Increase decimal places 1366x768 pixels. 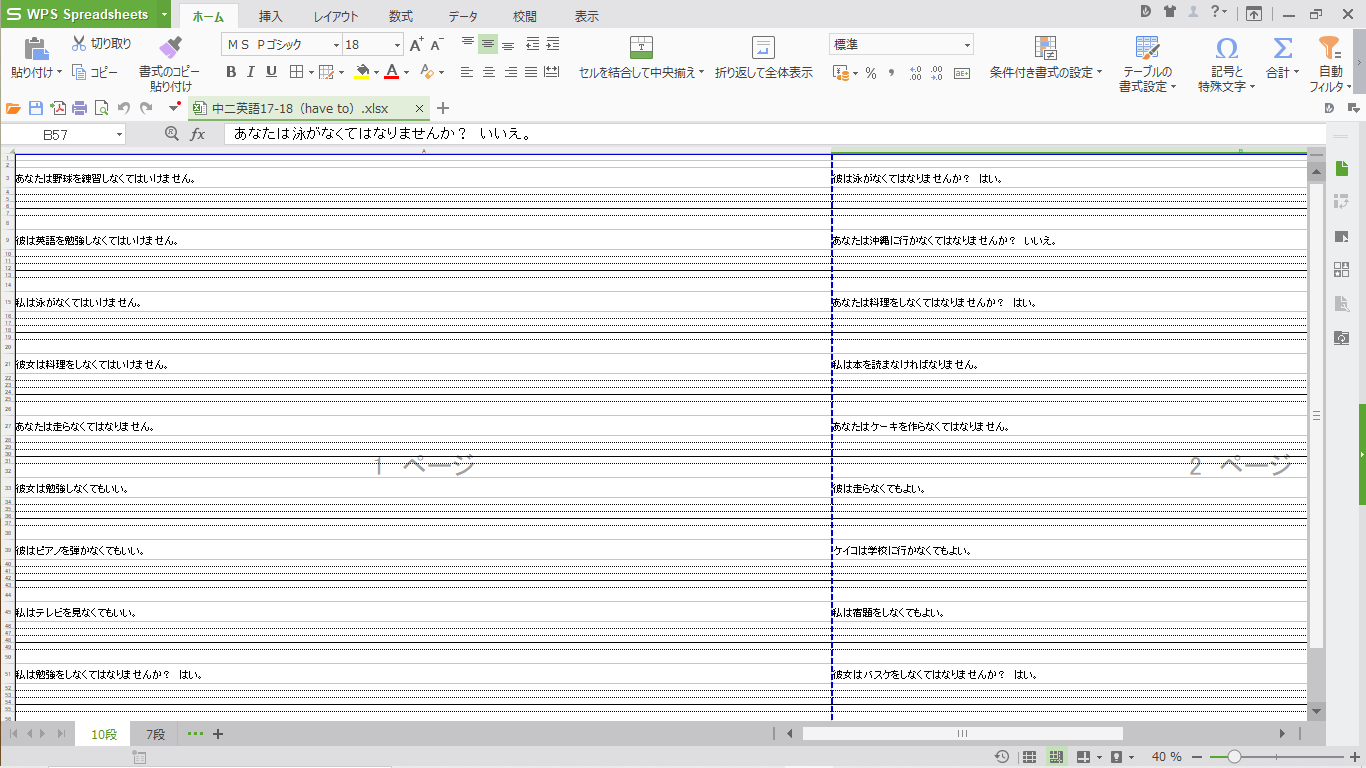(x=916, y=73)
